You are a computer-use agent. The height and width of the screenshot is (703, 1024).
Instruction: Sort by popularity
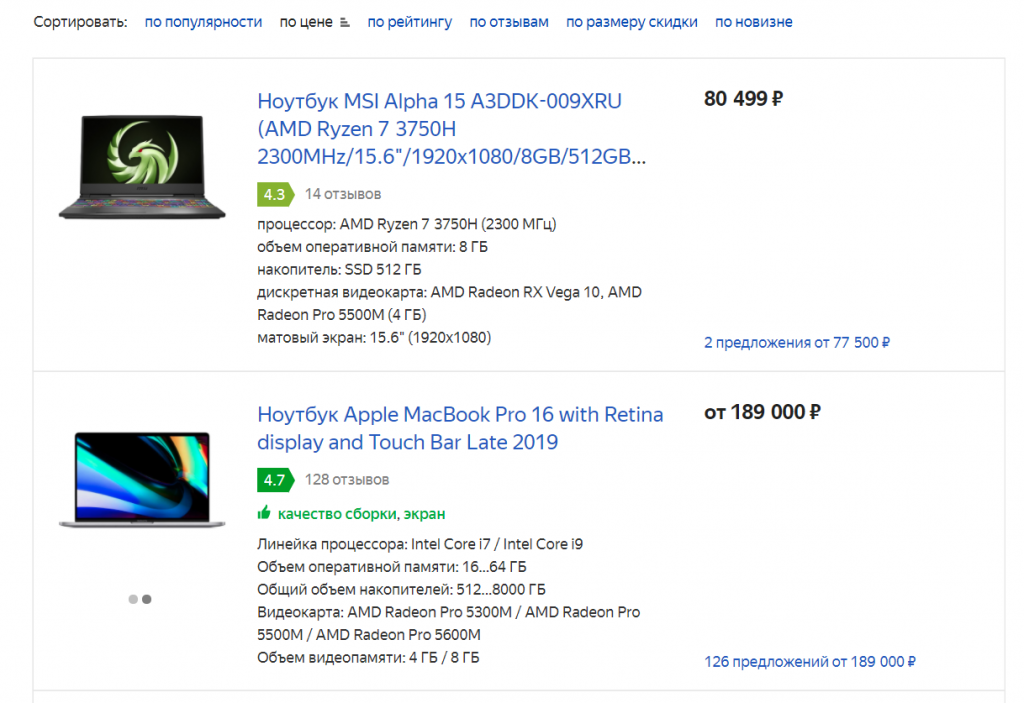203,22
